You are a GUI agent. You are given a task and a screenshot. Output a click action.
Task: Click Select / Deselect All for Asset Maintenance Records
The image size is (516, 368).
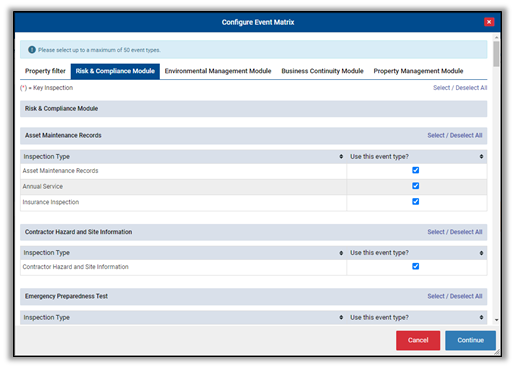click(454, 135)
